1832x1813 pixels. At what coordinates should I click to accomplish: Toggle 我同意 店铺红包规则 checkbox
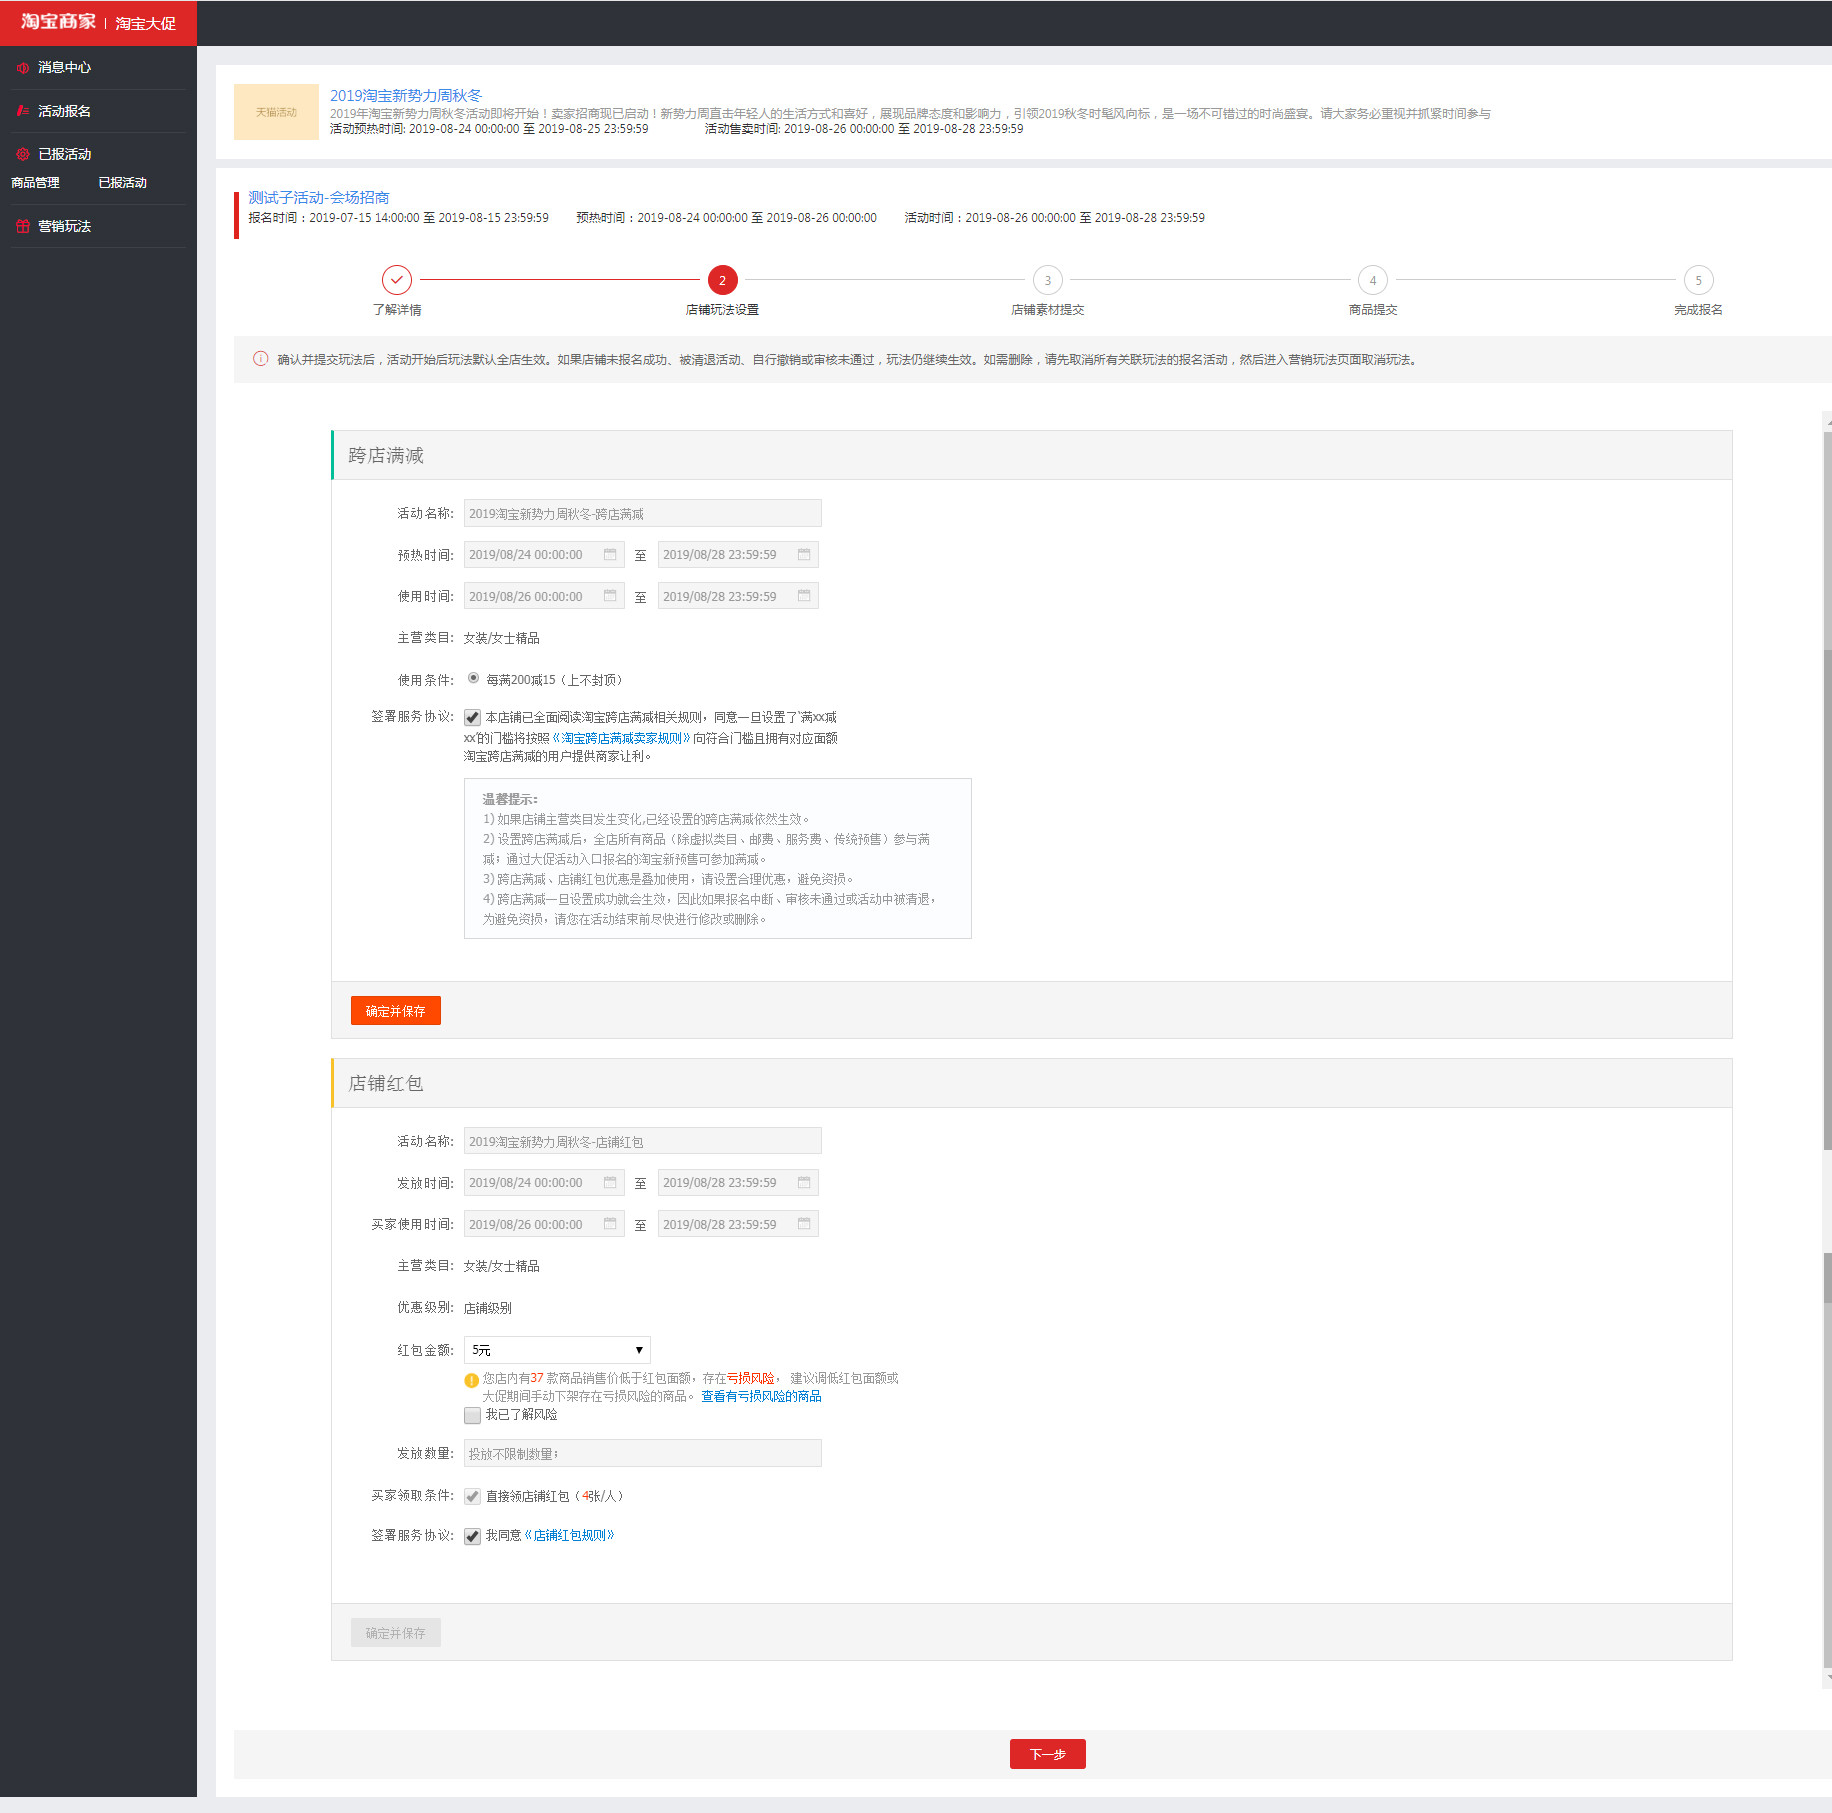click(472, 1536)
